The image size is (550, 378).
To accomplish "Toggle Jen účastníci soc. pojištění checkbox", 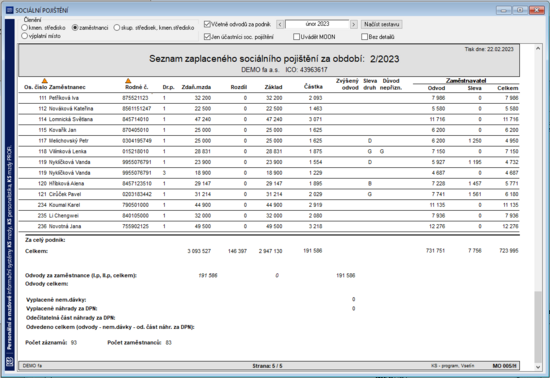I will coord(207,36).
